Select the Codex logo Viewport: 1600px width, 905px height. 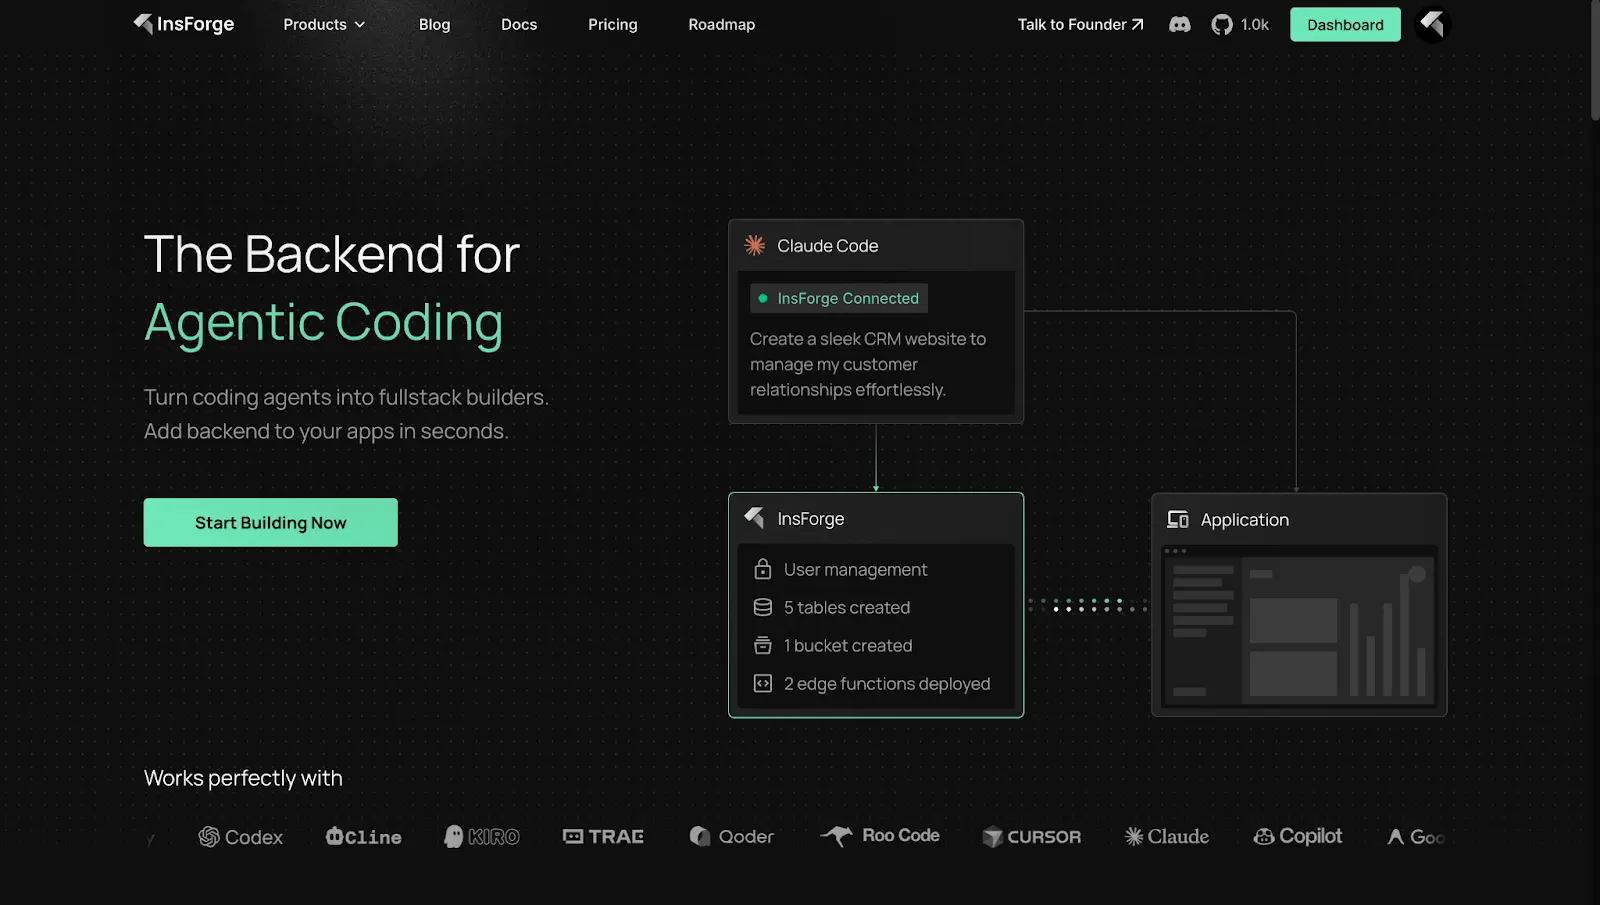point(240,837)
